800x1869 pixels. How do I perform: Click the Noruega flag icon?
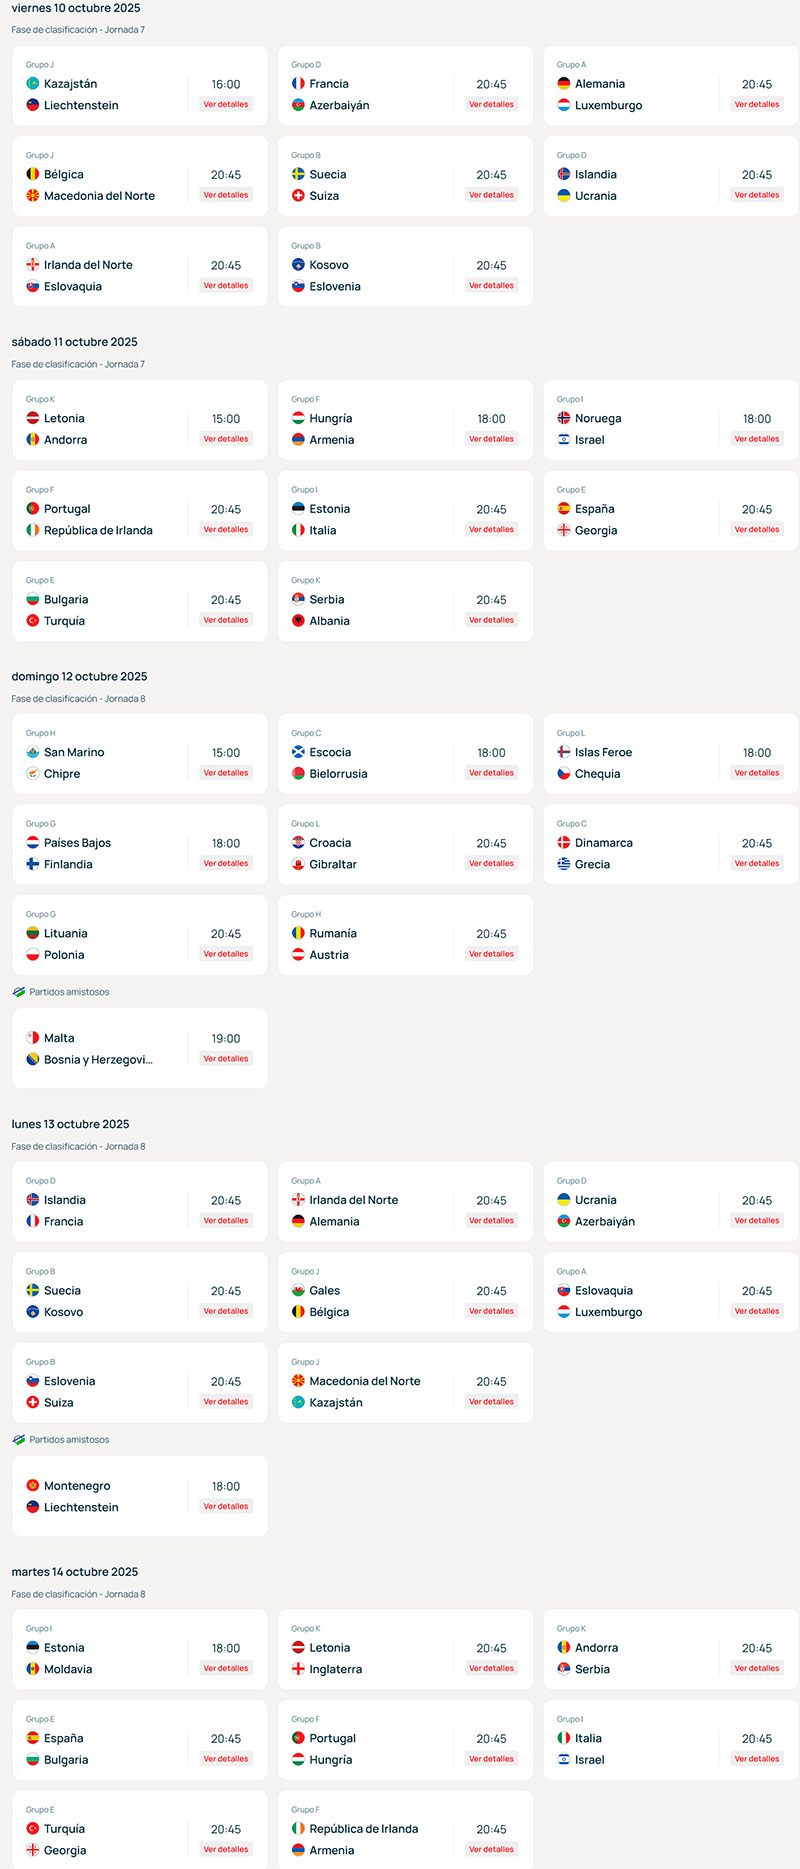coord(564,418)
